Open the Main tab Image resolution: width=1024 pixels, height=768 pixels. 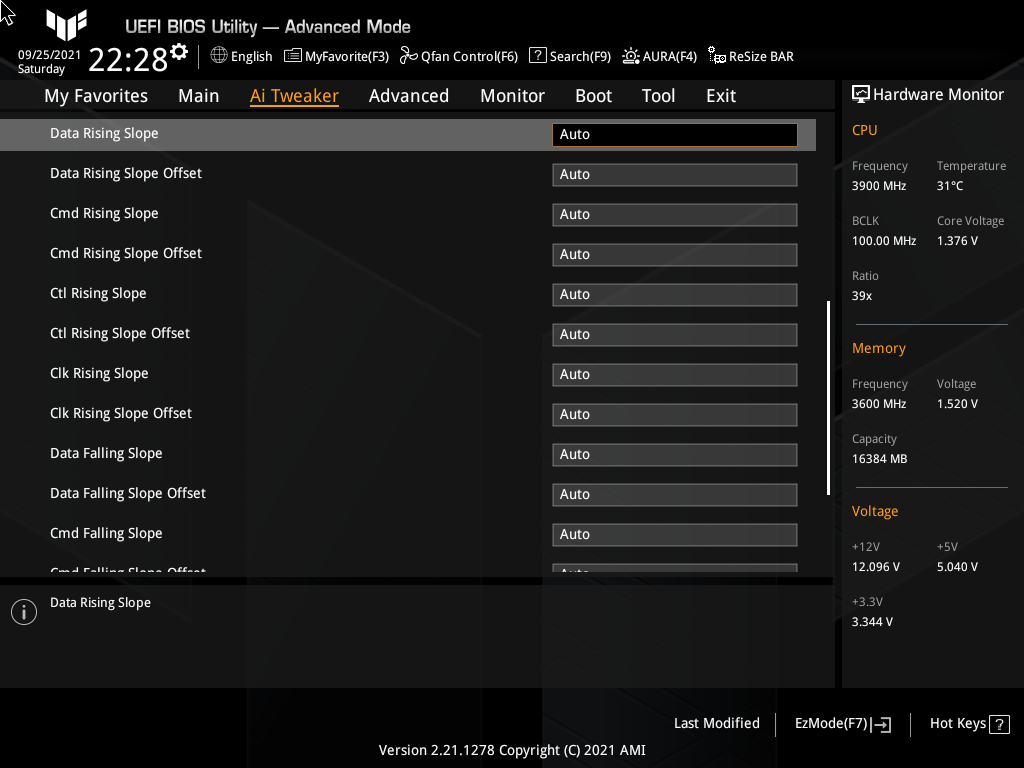199,96
